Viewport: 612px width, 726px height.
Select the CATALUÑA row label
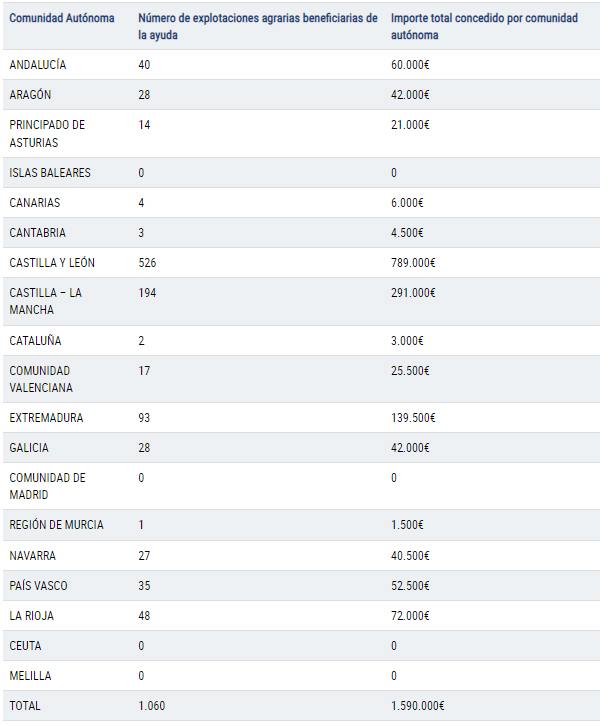pos(36,340)
